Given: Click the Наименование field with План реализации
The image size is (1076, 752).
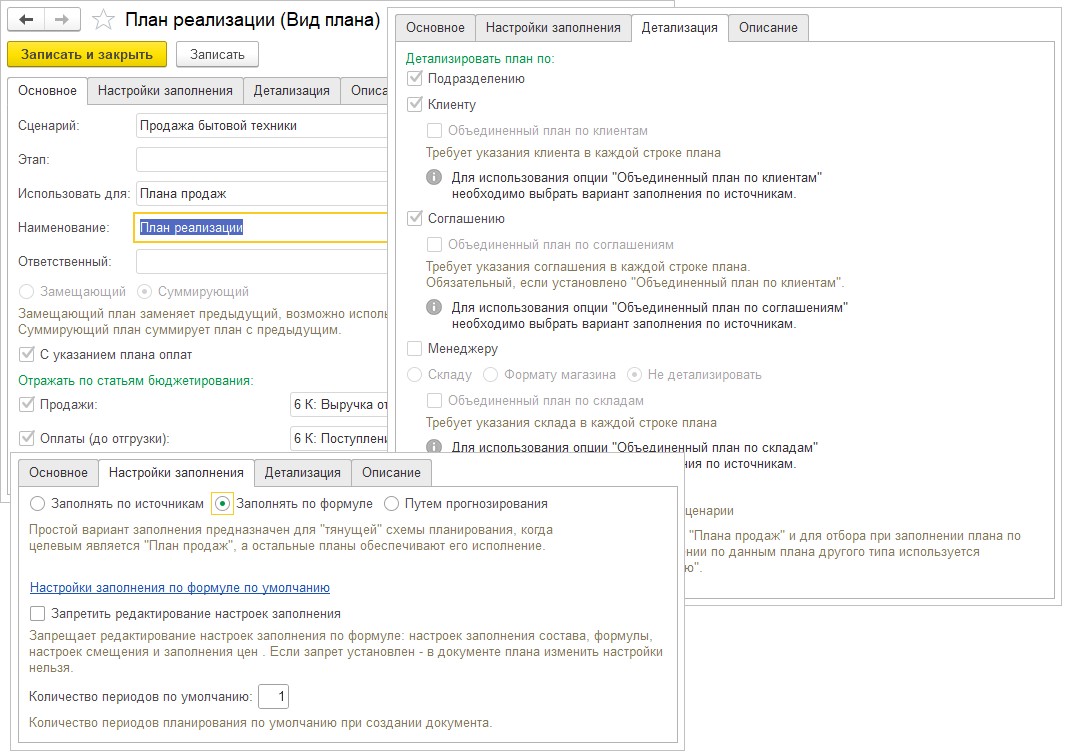Looking at the screenshot, I should 261,227.
